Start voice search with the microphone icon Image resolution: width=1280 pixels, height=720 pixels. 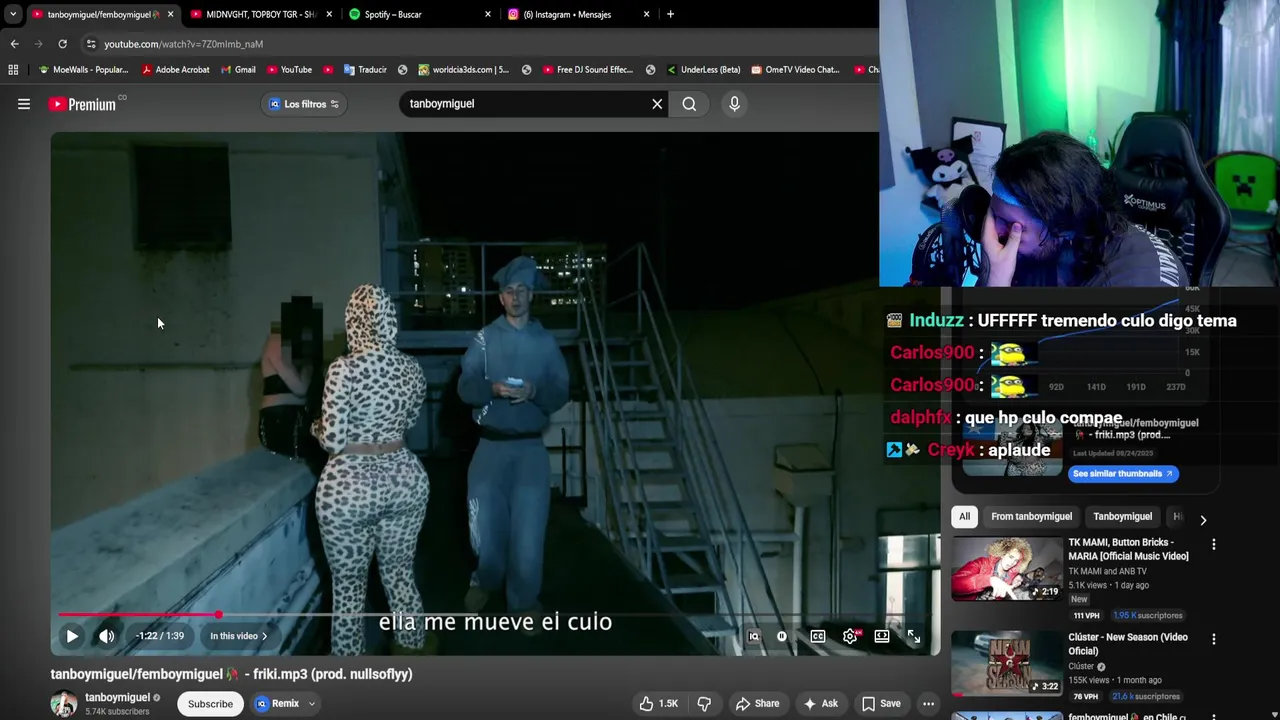[734, 104]
